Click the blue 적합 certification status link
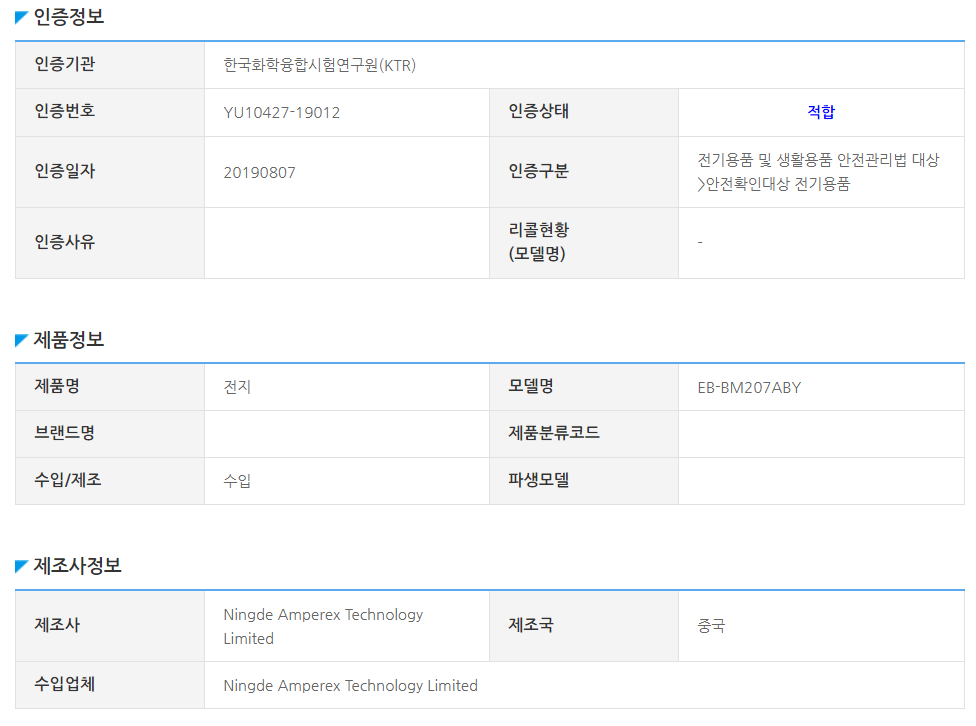Image resolution: width=976 pixels, height=726 pixels. tap(821, 112)
